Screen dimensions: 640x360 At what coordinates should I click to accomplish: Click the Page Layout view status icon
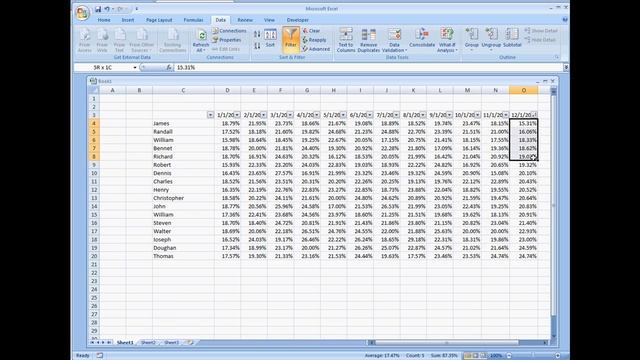pyautogui.click(x=475, y=356)
